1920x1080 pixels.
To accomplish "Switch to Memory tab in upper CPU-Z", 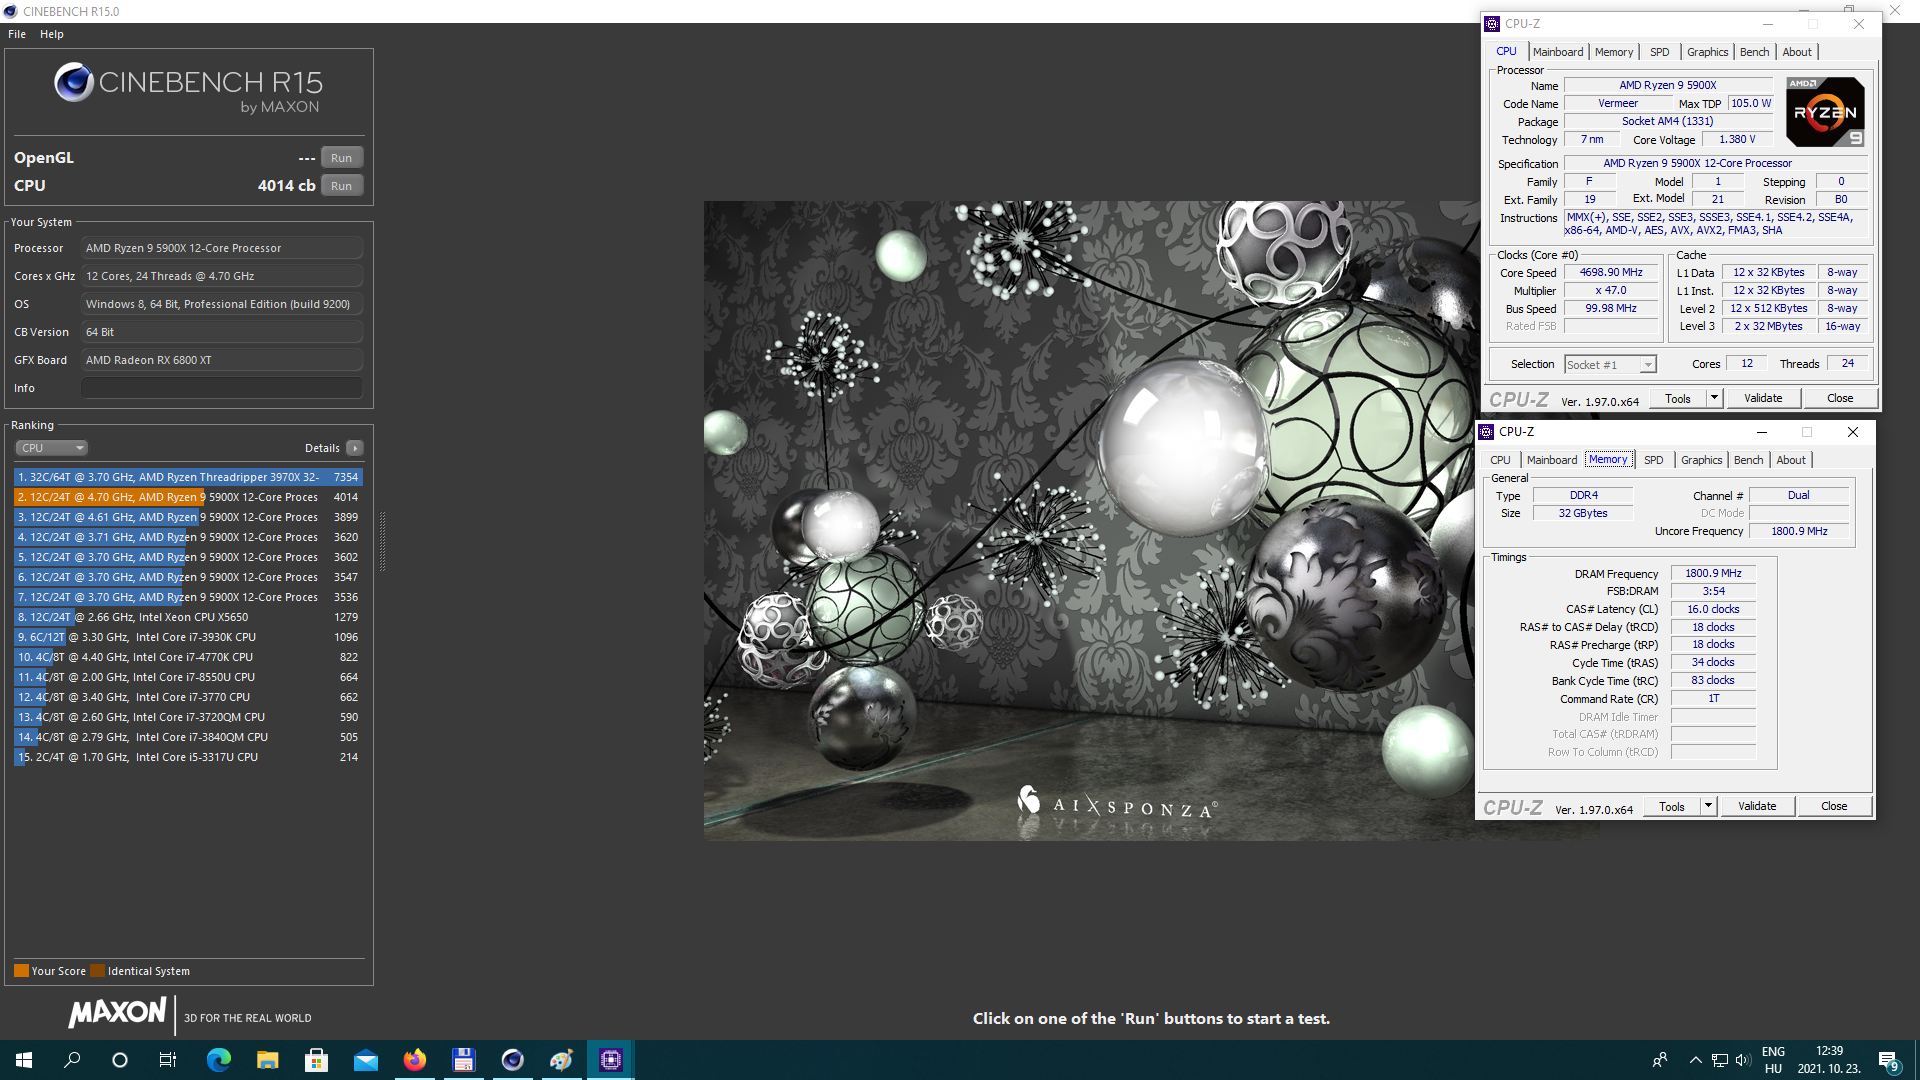I will (x=1614, y=52).
